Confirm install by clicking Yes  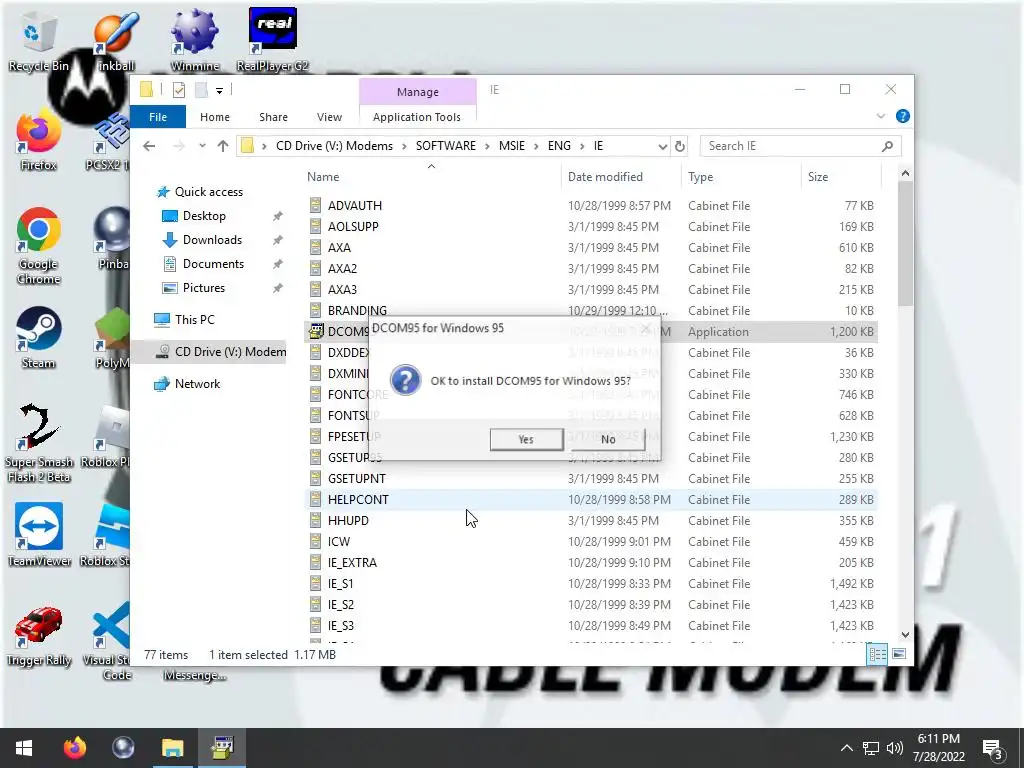(x=526, y=440)
